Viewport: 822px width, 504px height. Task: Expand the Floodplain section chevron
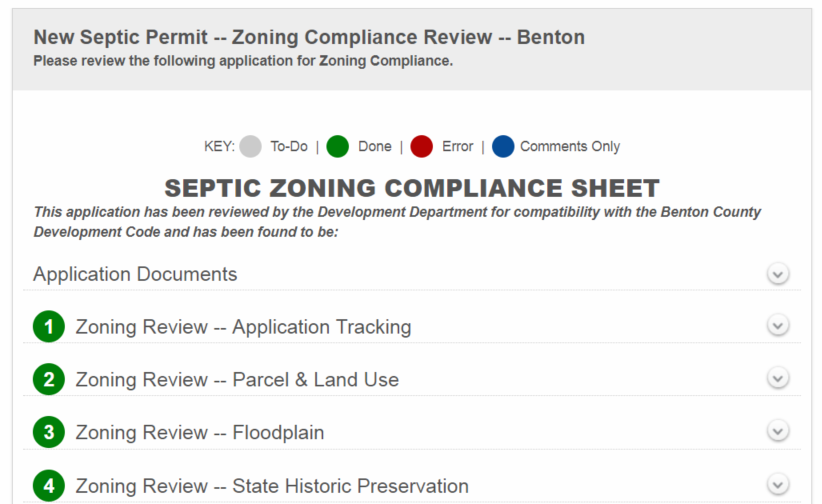tap(777, 432)
